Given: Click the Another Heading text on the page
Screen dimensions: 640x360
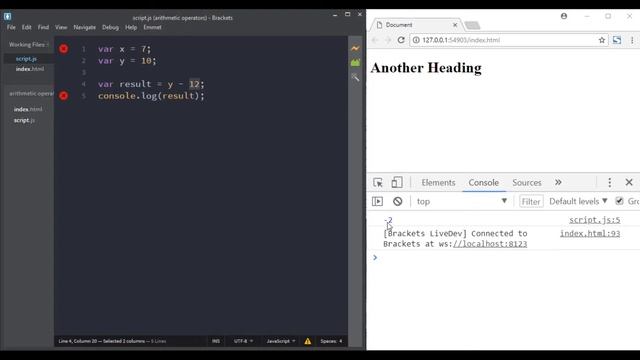Looking at the screenshot, I should 426,68.
